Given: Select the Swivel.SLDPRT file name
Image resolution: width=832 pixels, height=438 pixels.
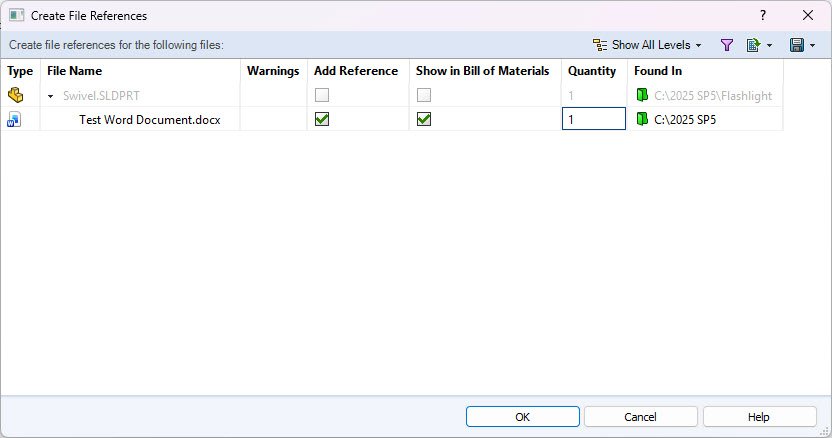Looking at the screenshot, I should 101,96.
